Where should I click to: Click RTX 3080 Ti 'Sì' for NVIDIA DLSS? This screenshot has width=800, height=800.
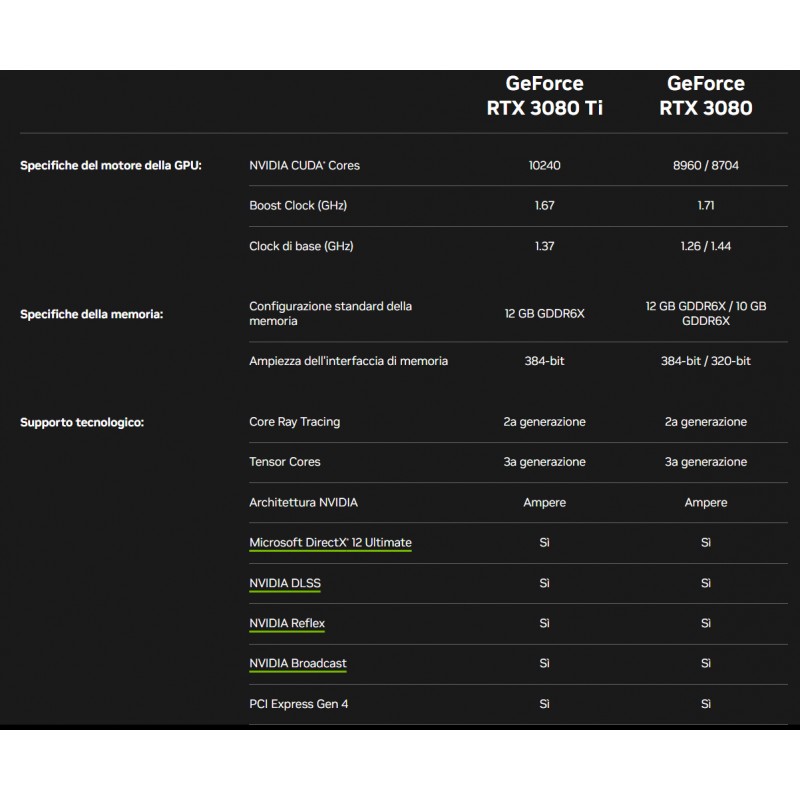(x=544, y=583)
